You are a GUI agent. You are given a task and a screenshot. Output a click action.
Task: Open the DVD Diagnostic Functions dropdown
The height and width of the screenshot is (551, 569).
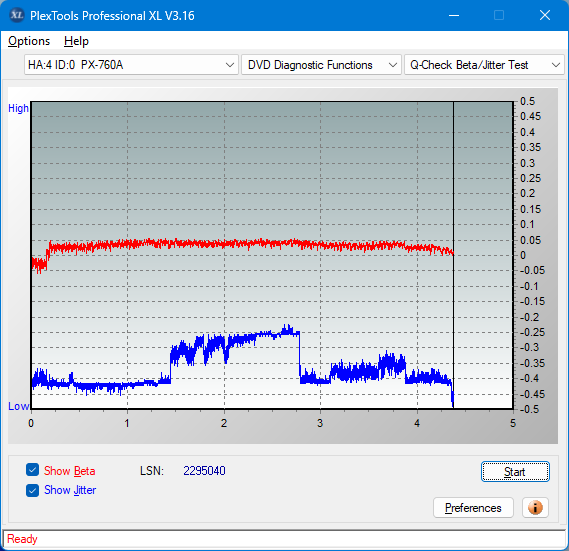coord(321,65)
